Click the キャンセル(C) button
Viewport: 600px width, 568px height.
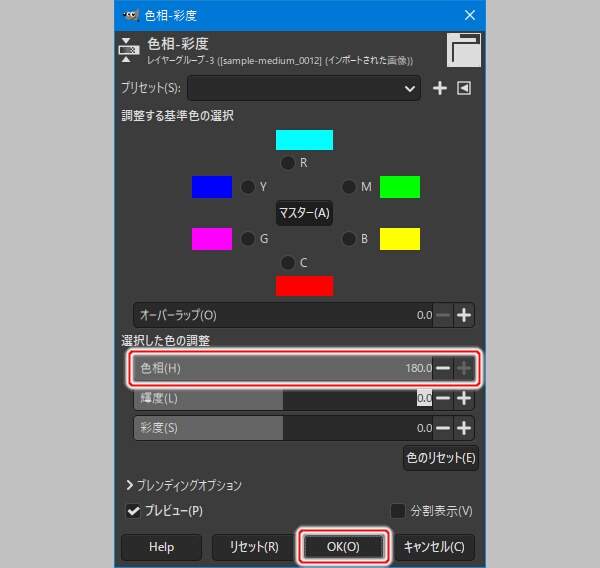pyautogui.click(x=434, y=547)
